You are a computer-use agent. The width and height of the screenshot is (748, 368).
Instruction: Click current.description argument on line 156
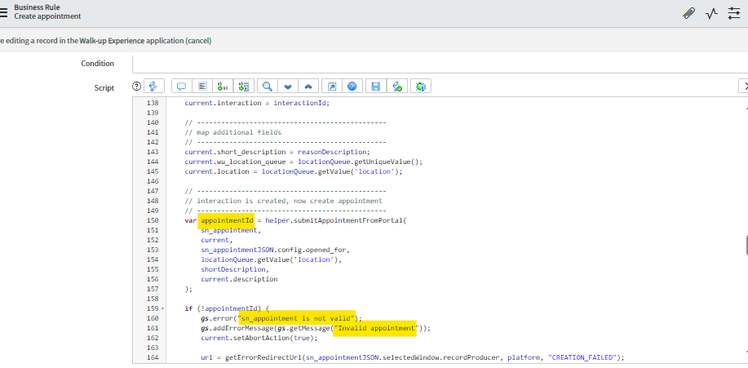coord(239,279)
